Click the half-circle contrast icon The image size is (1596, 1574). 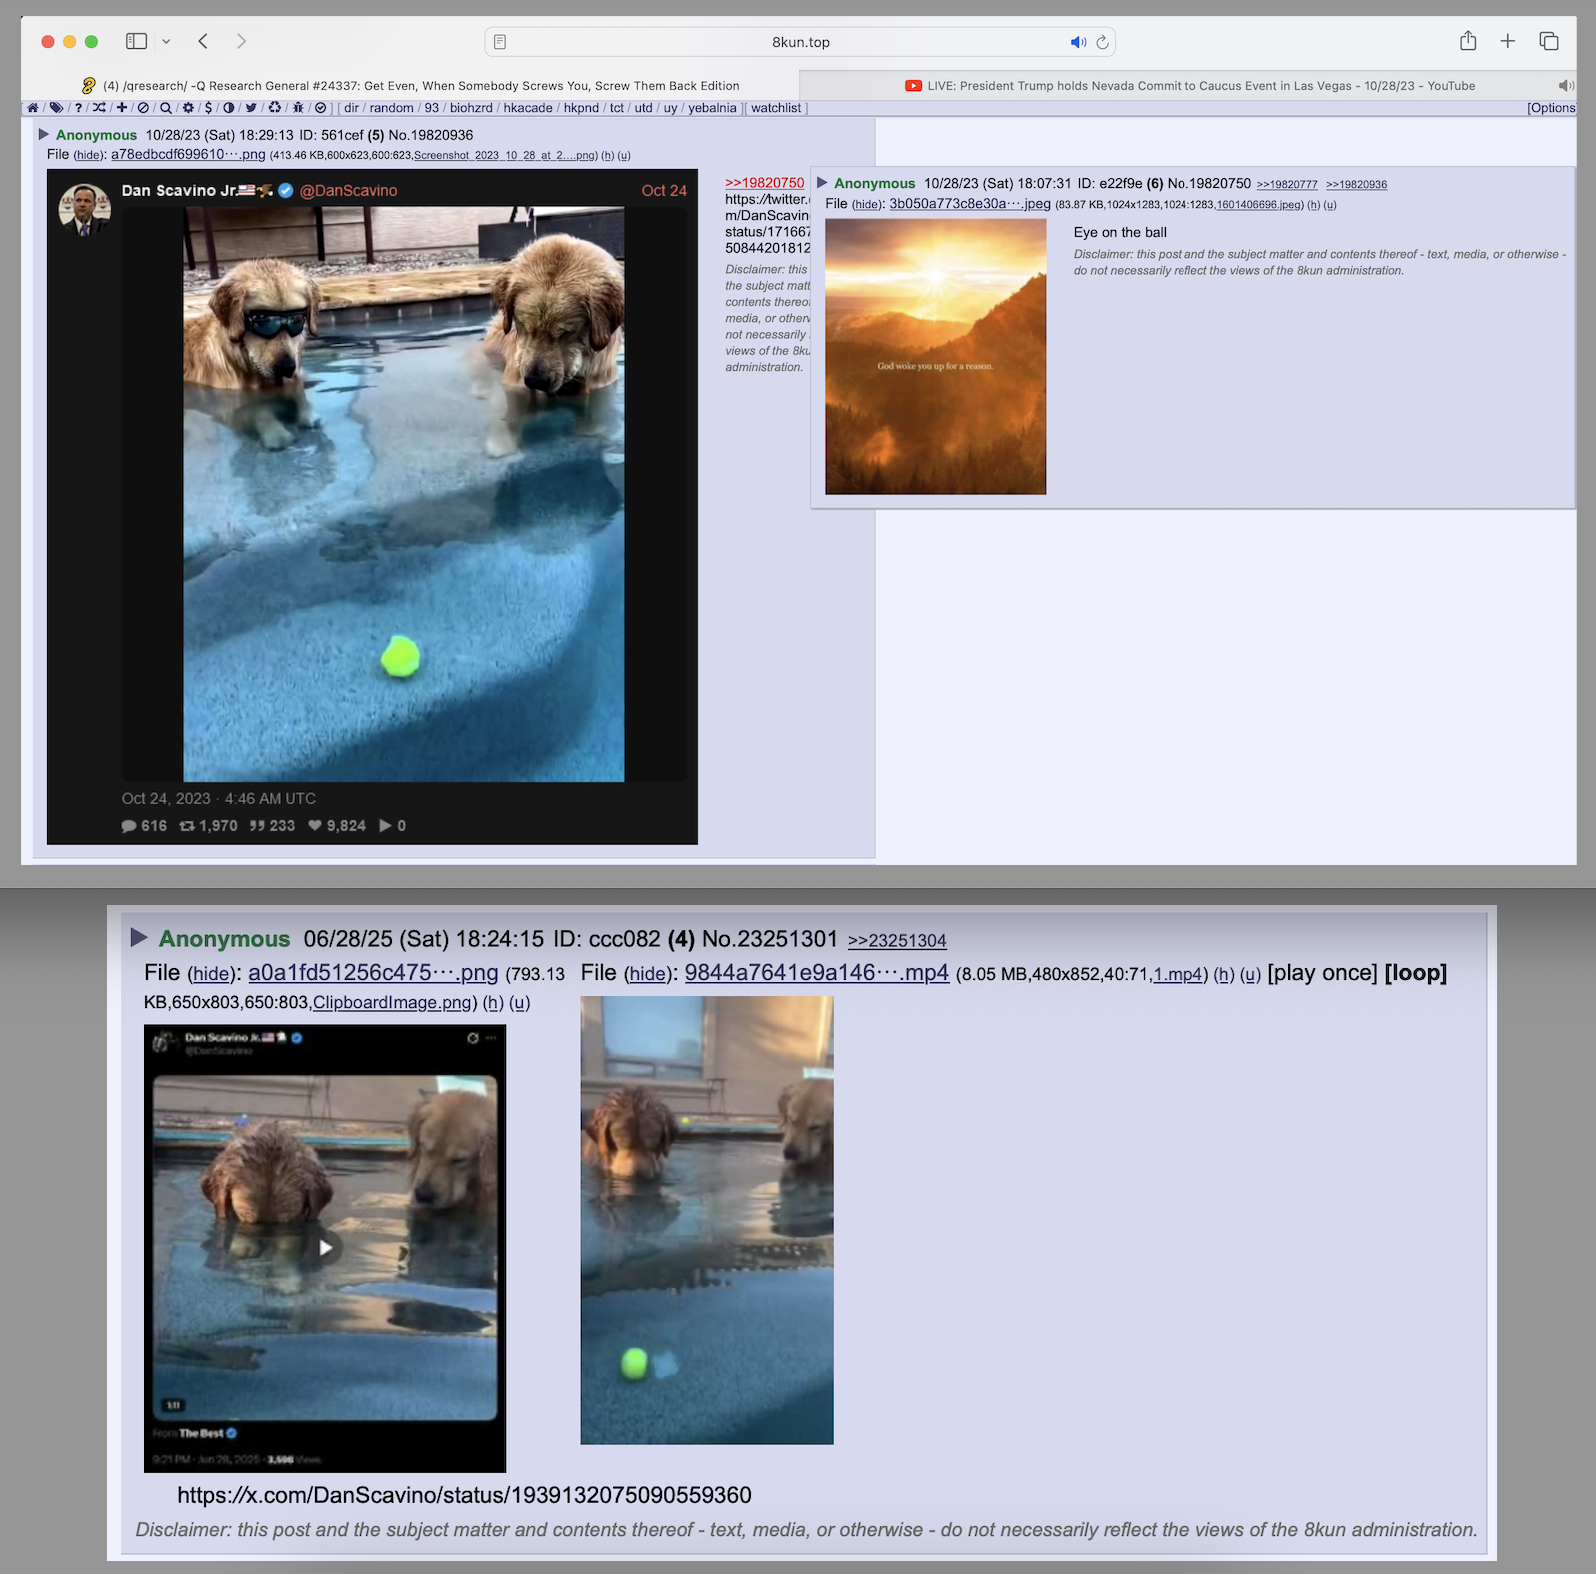228,108
